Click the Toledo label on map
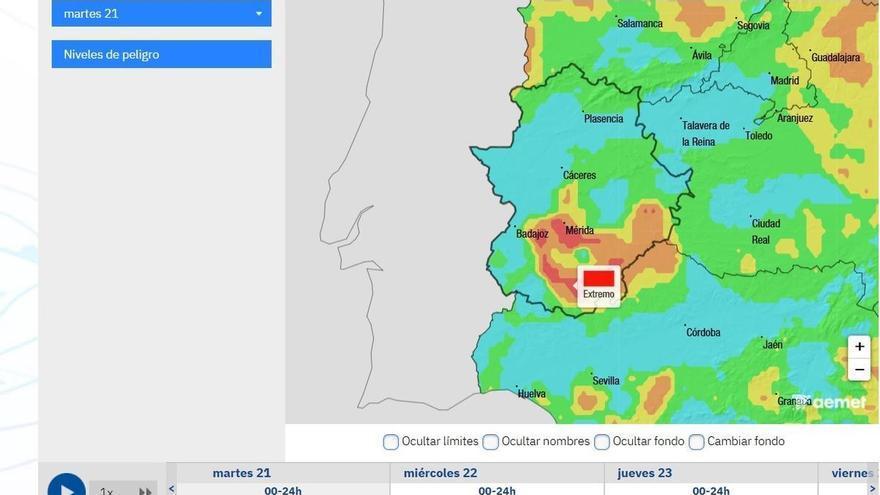This screenshot has height=495, width=880. (x=759, y=136)
